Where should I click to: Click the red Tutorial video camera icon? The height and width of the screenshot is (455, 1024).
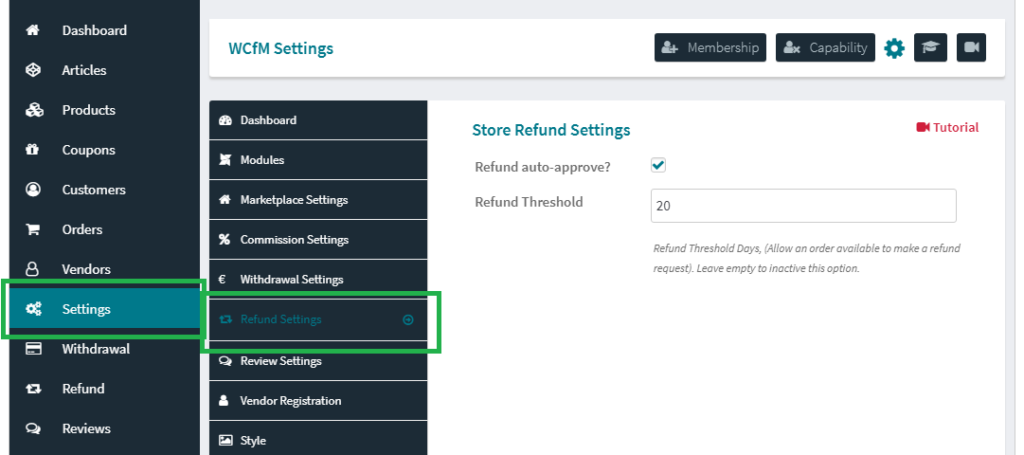pyautogui.click(x=923, y=127)
